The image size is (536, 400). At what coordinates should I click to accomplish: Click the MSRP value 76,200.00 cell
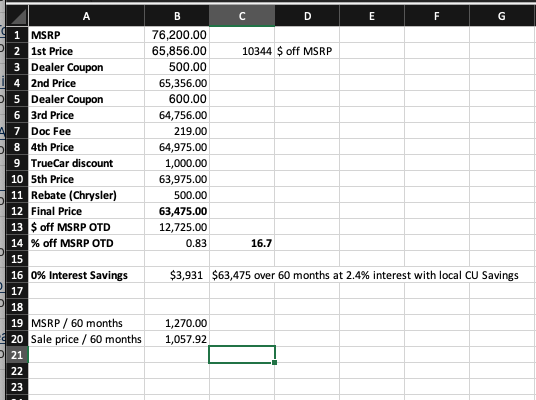[x=177, y=35]
